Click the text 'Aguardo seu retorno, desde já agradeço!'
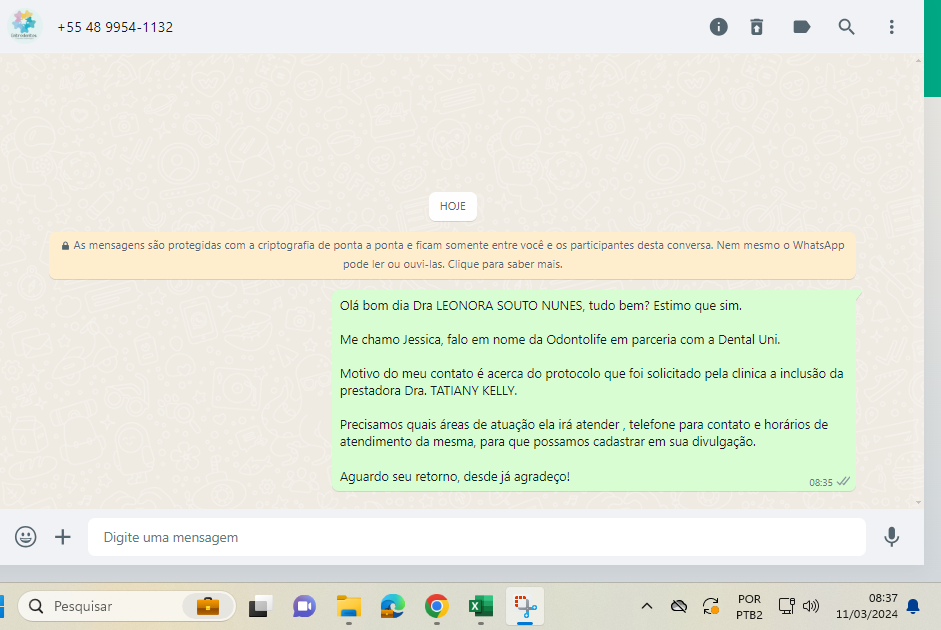Viewport: 941px width, 630px height. click(455, 477)
